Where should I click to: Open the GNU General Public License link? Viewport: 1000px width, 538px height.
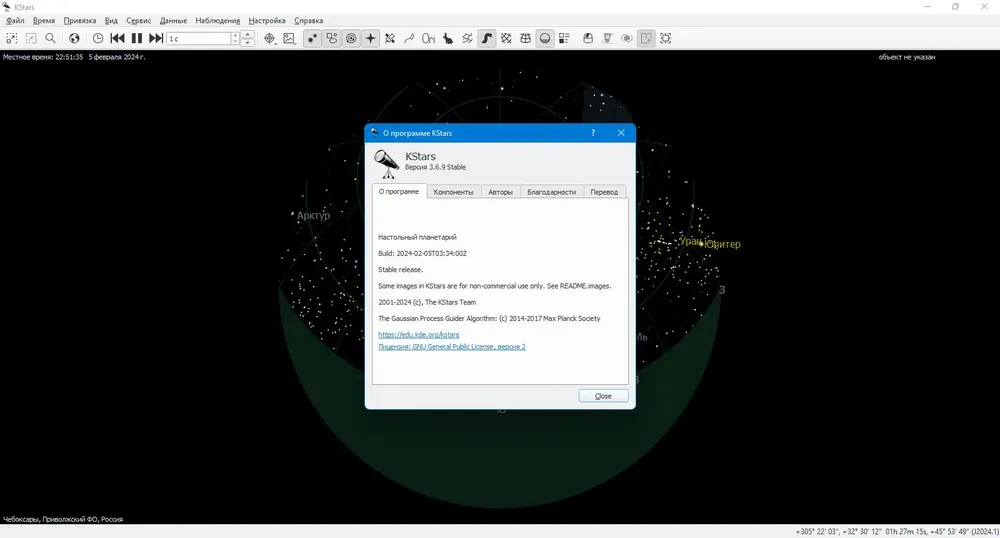[x=452, y=347]
